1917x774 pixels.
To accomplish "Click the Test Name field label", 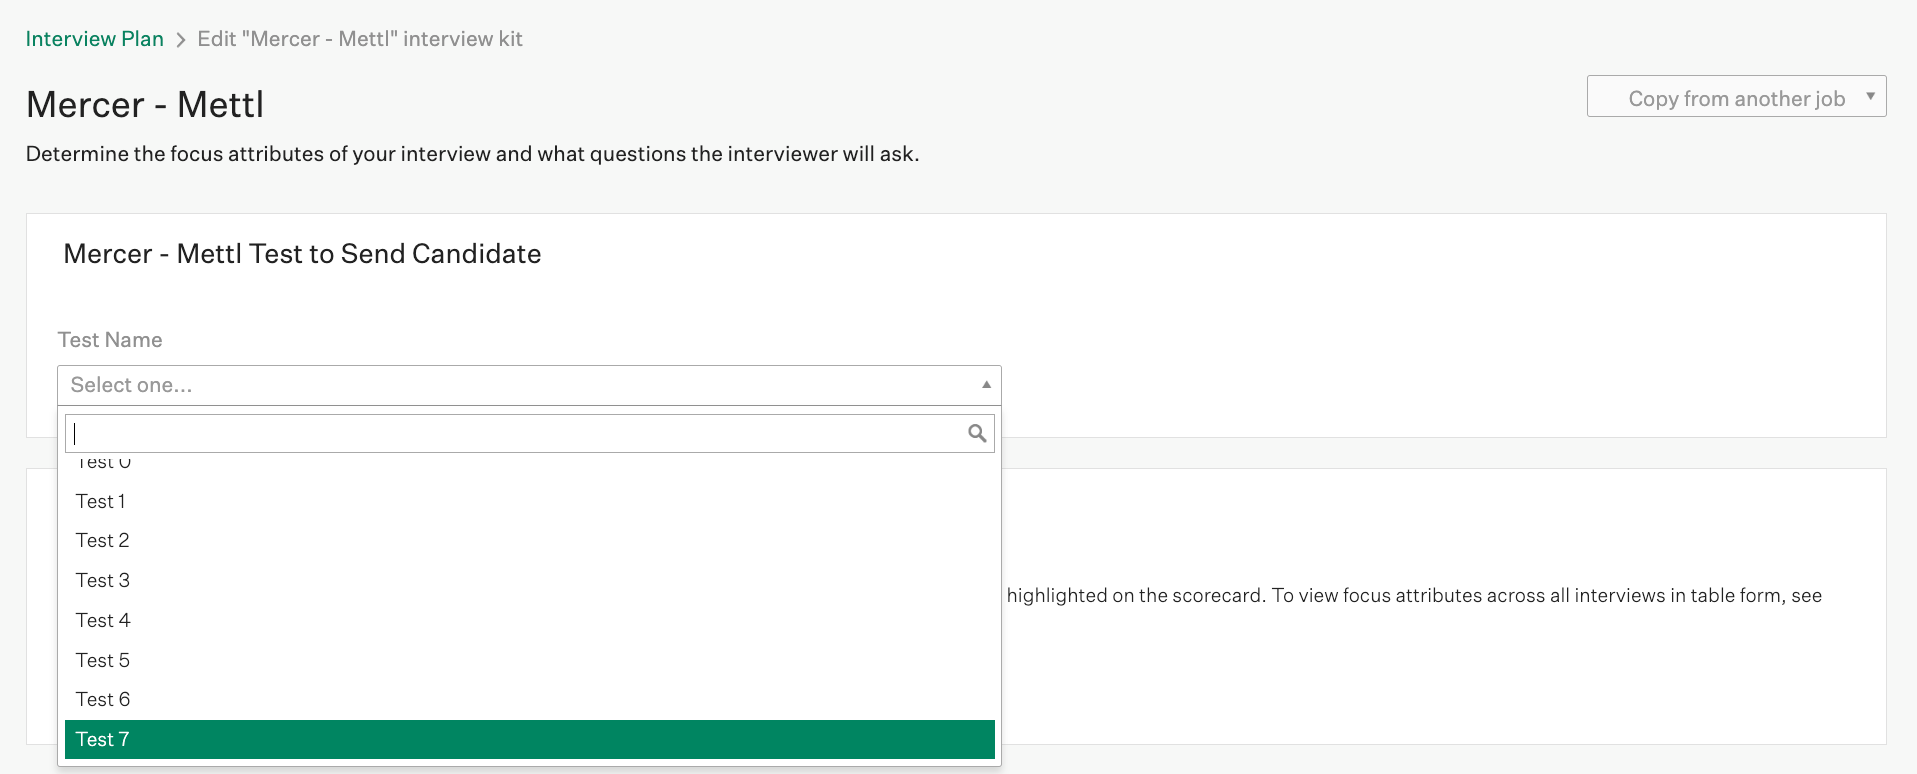I will [x=110, y=340].
